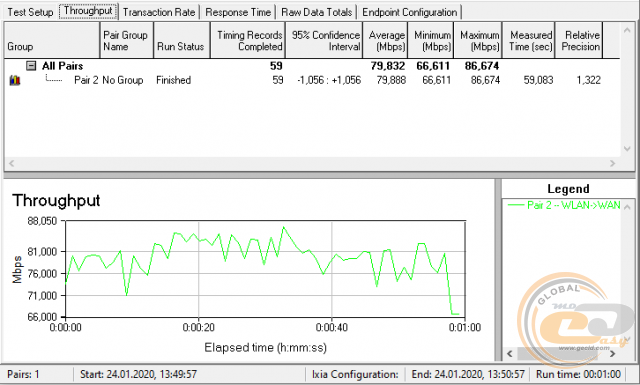Click the Pair 2 chart icon
Screen dimensions: 640x385
15,80
